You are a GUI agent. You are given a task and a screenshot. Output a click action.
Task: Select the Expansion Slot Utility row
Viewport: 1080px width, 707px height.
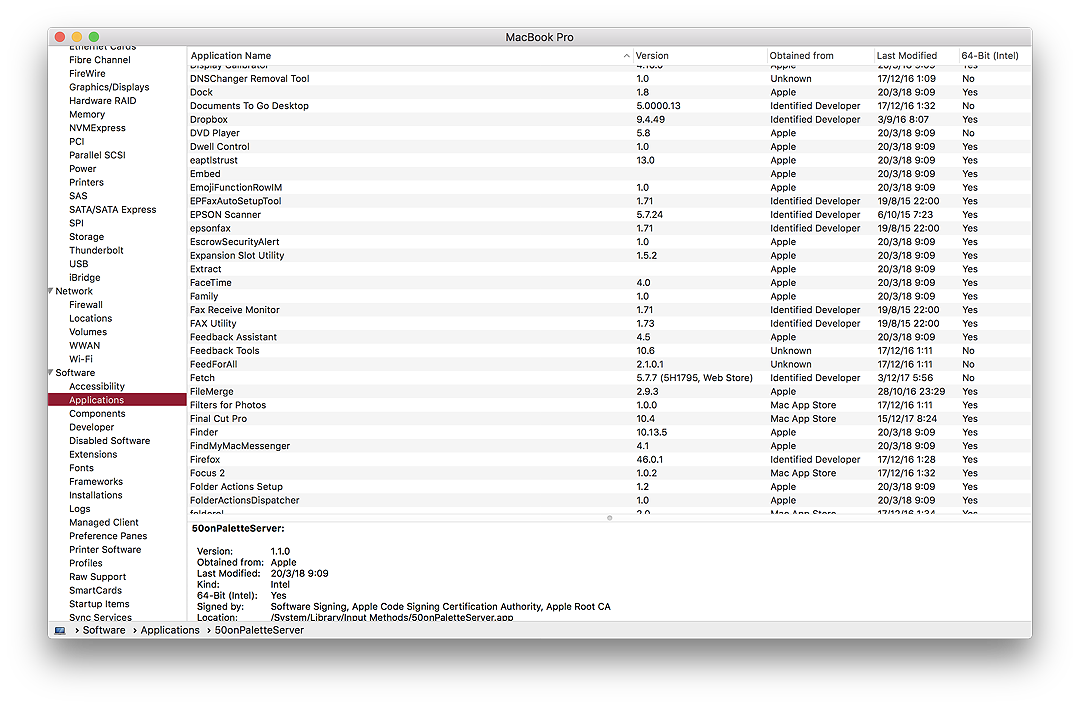pos(609,256)
